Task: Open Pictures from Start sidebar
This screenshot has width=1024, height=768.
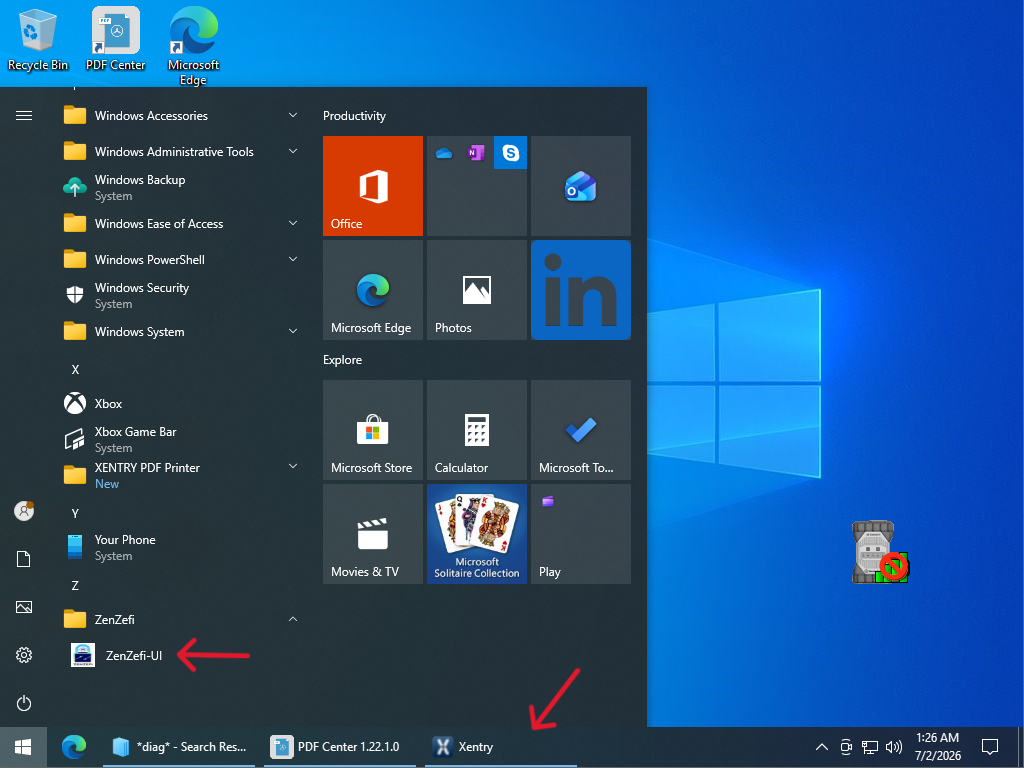Action: (x=24, y=607)
